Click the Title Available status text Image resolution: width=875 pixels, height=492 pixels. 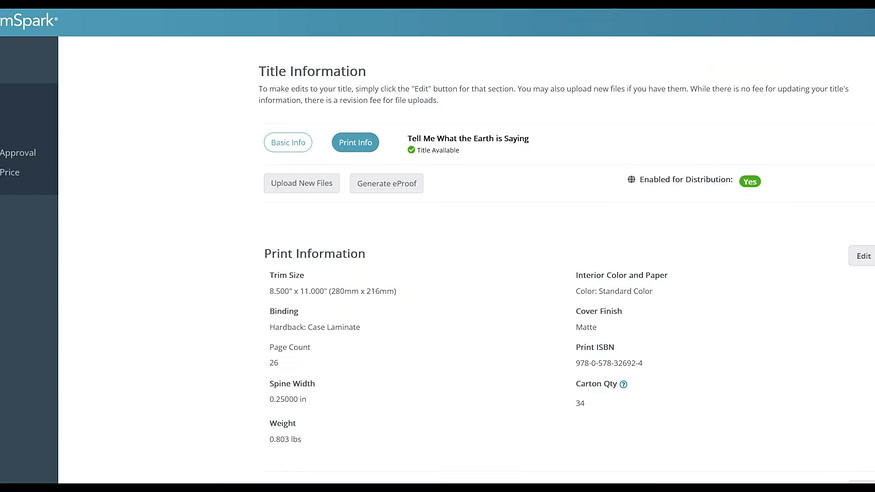coord(438,151)
